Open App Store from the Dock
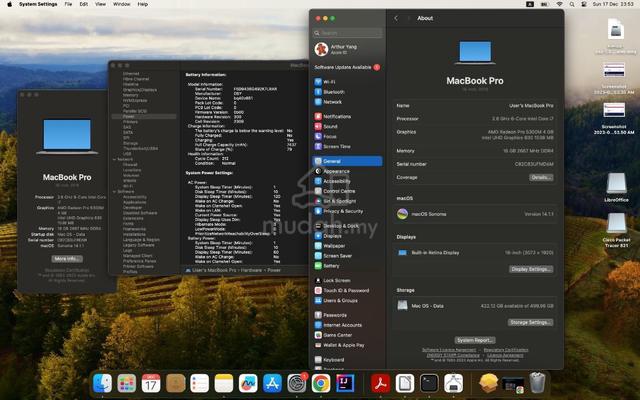Viewport: 640px width, 400px height. tap(272, 383)
